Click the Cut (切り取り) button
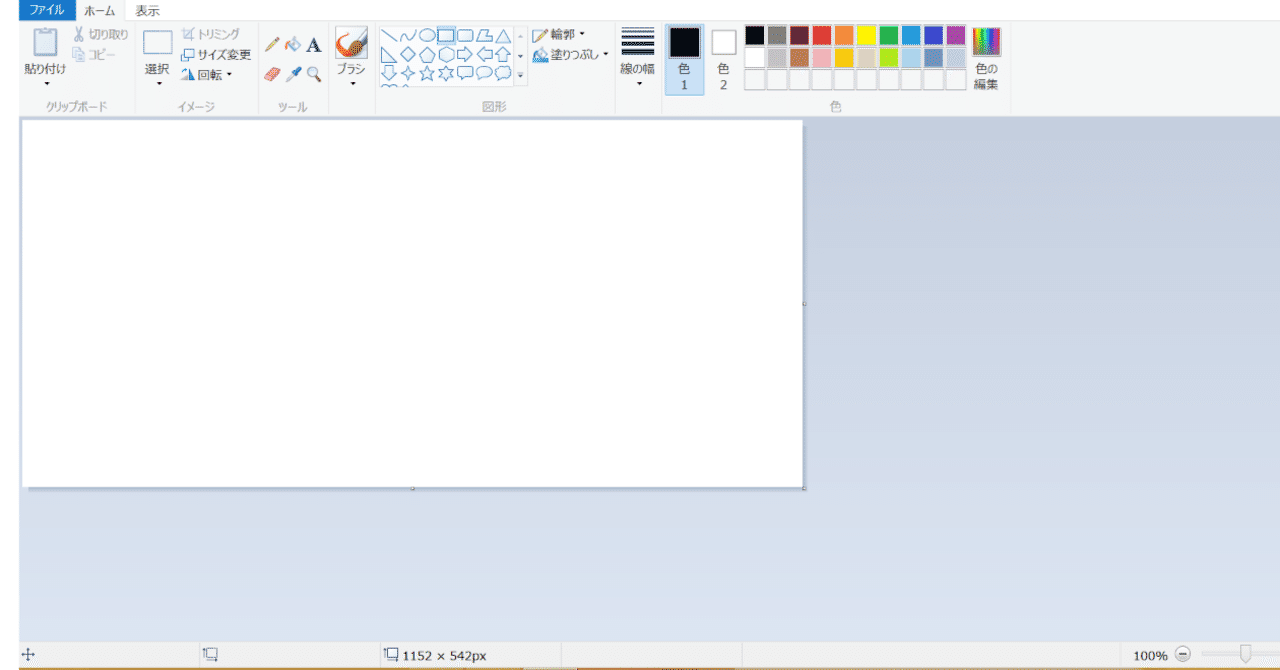 100,35
